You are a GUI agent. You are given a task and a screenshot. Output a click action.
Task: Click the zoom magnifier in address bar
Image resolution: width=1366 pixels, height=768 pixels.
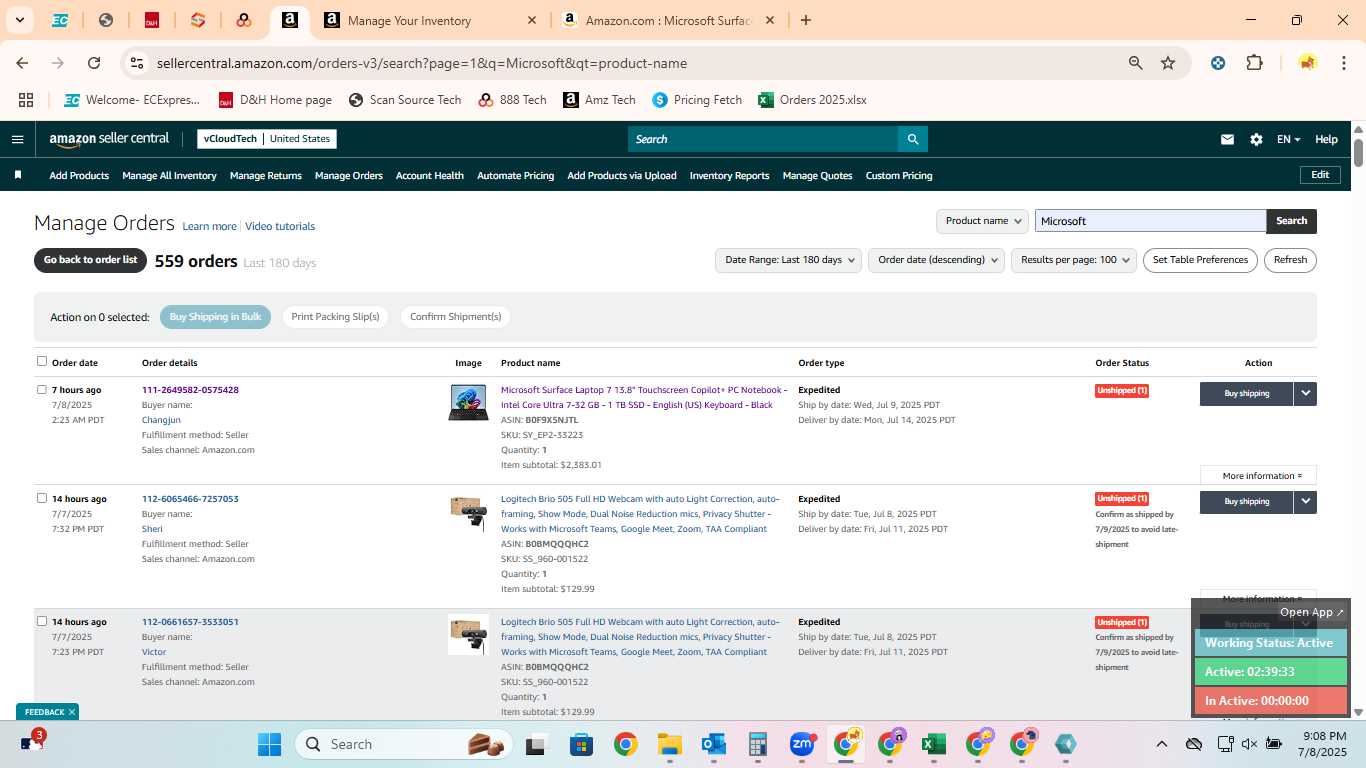tap(1136, 63)
